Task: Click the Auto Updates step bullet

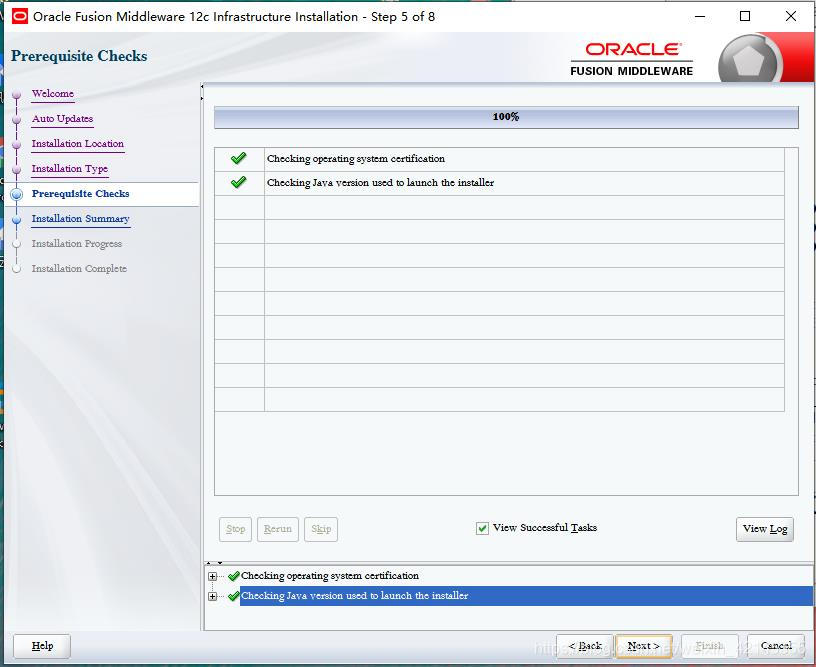Action: 17,119
